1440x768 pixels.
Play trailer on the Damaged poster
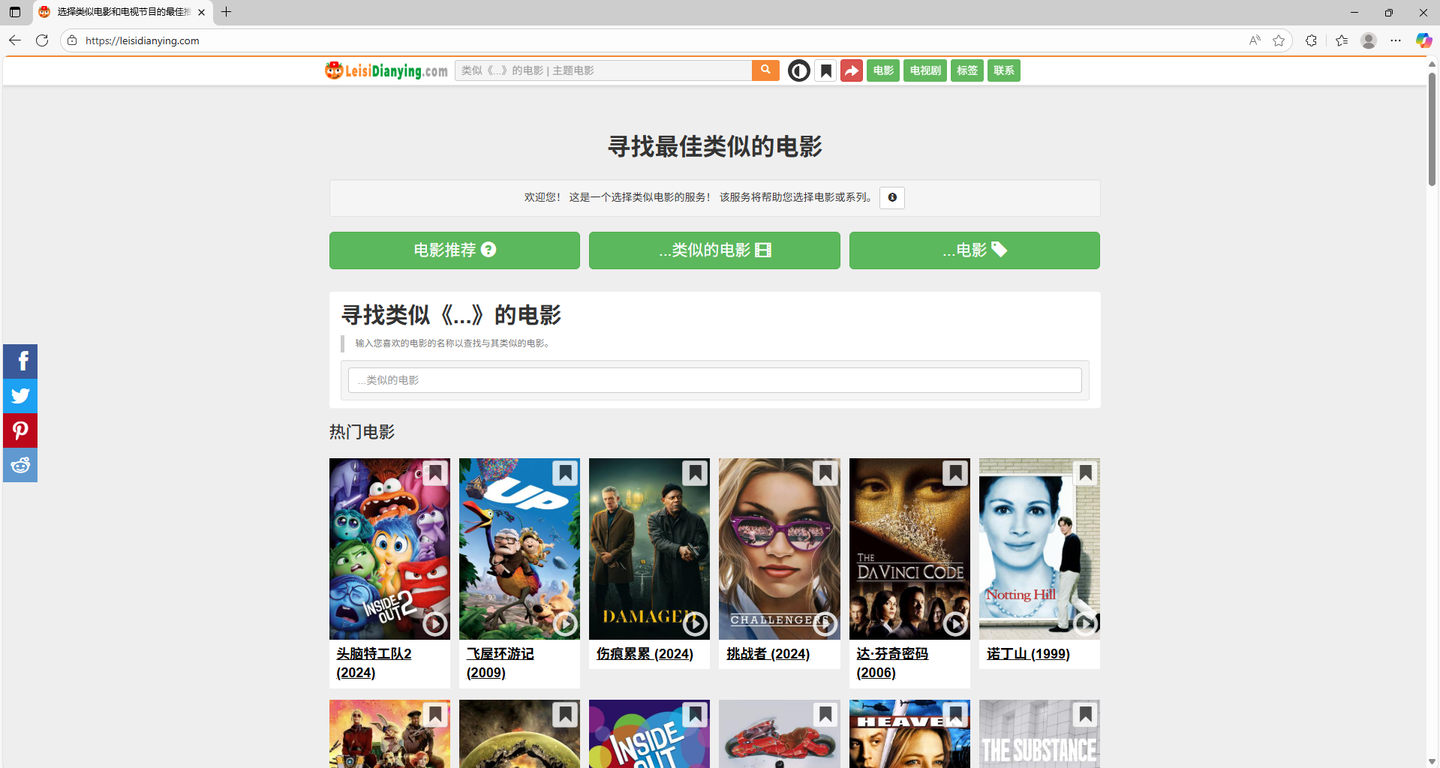pos(695,624)
